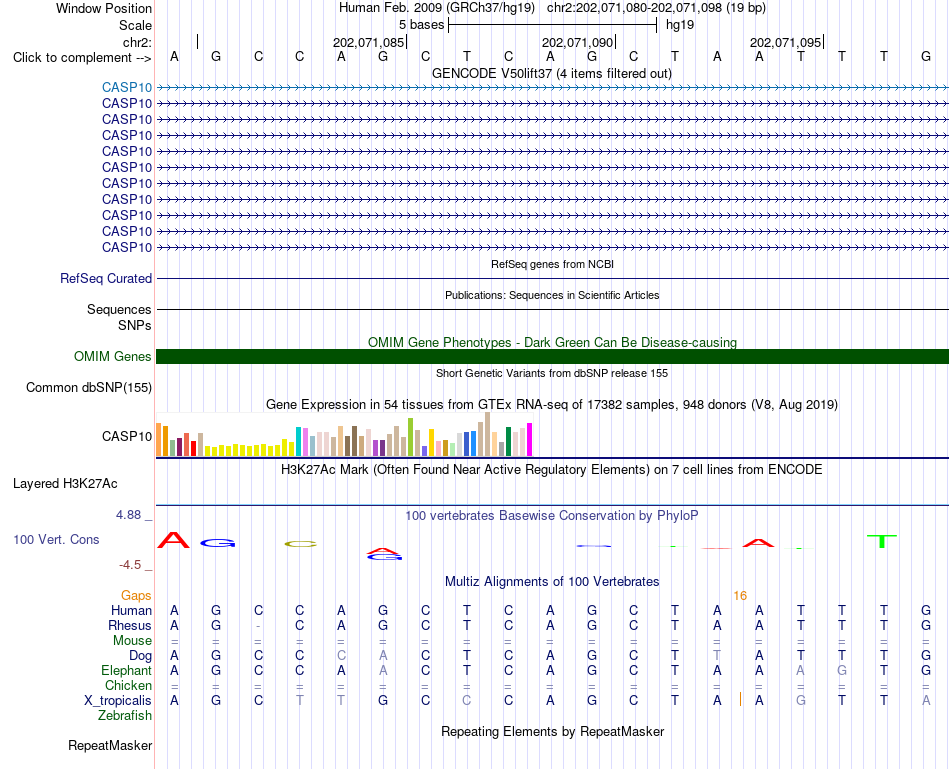The width and height of the screenshot is (950, 769).
Task: Click the CASP10 label beside GTEx bar chart
Action: (127, 436)
